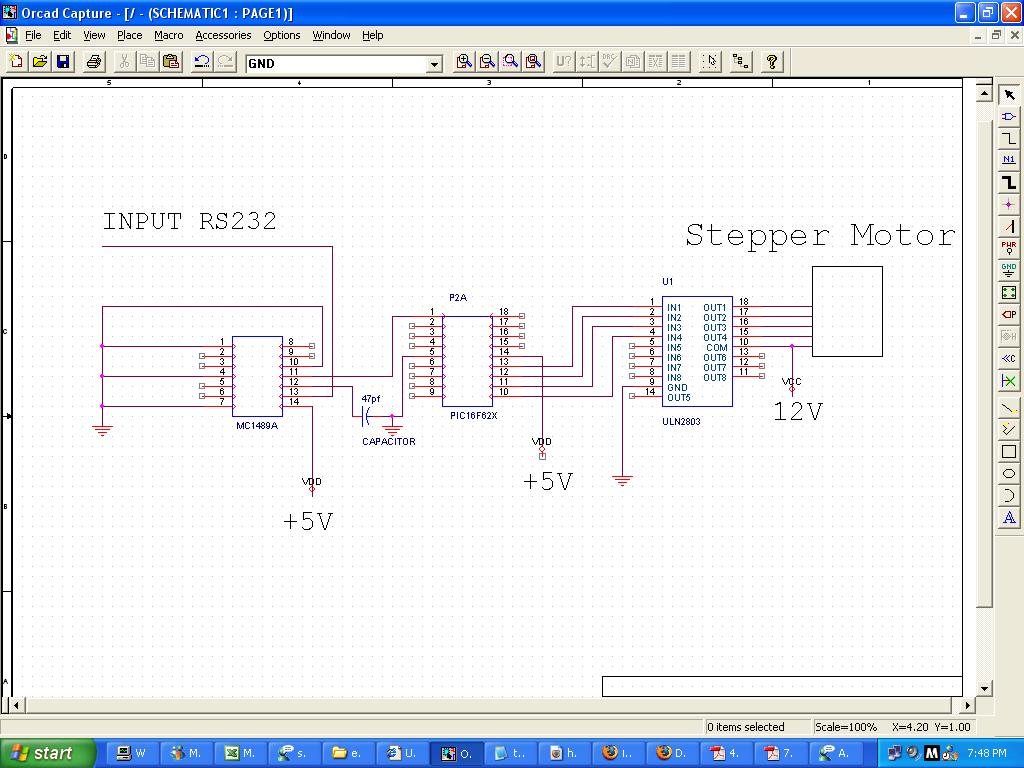Select the CAPACITOR part label

(x=389, y=441)
